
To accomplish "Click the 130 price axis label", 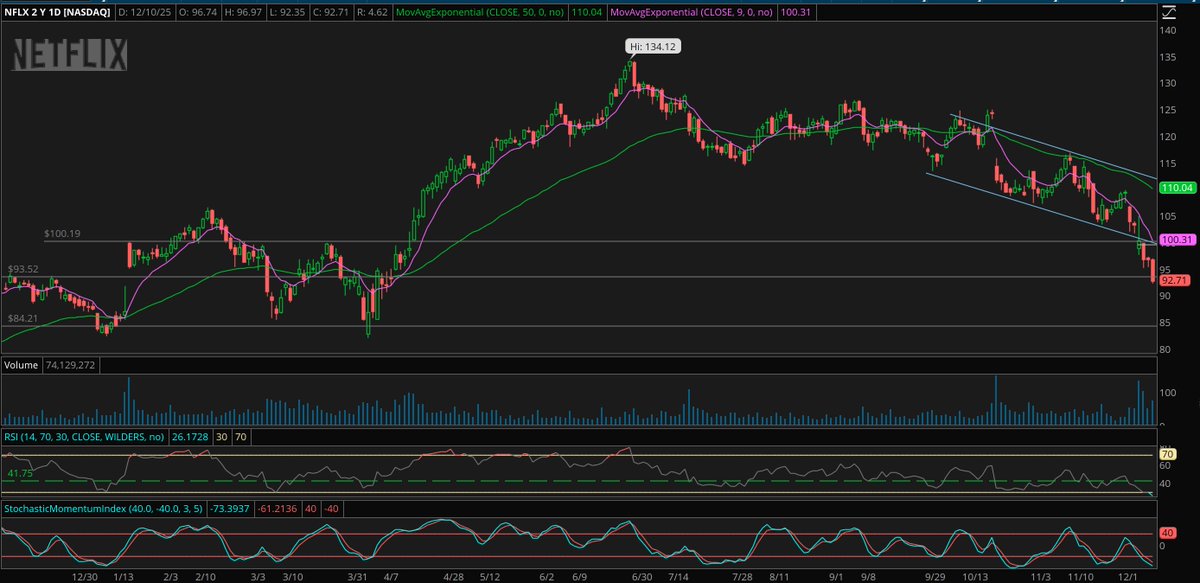I will [1168, 83].
